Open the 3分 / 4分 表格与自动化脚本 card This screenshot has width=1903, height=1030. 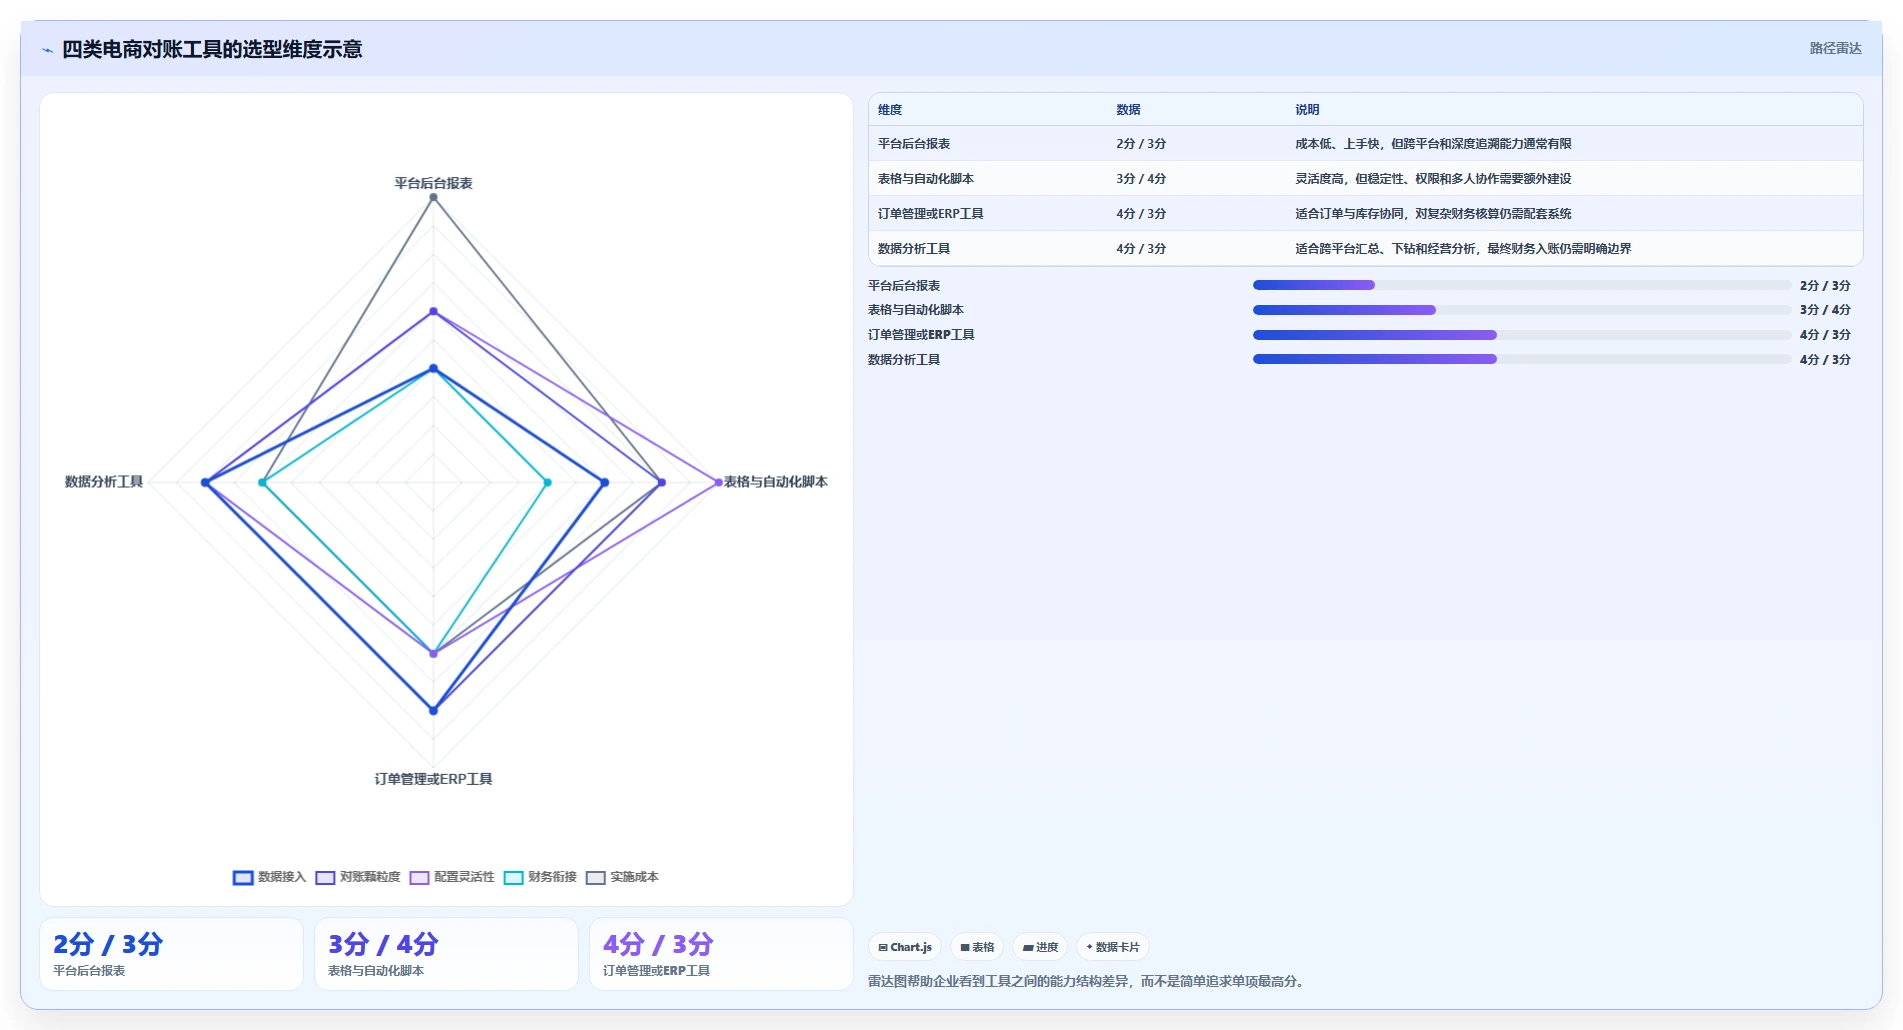pyautogui.click(x=446, y=954)
